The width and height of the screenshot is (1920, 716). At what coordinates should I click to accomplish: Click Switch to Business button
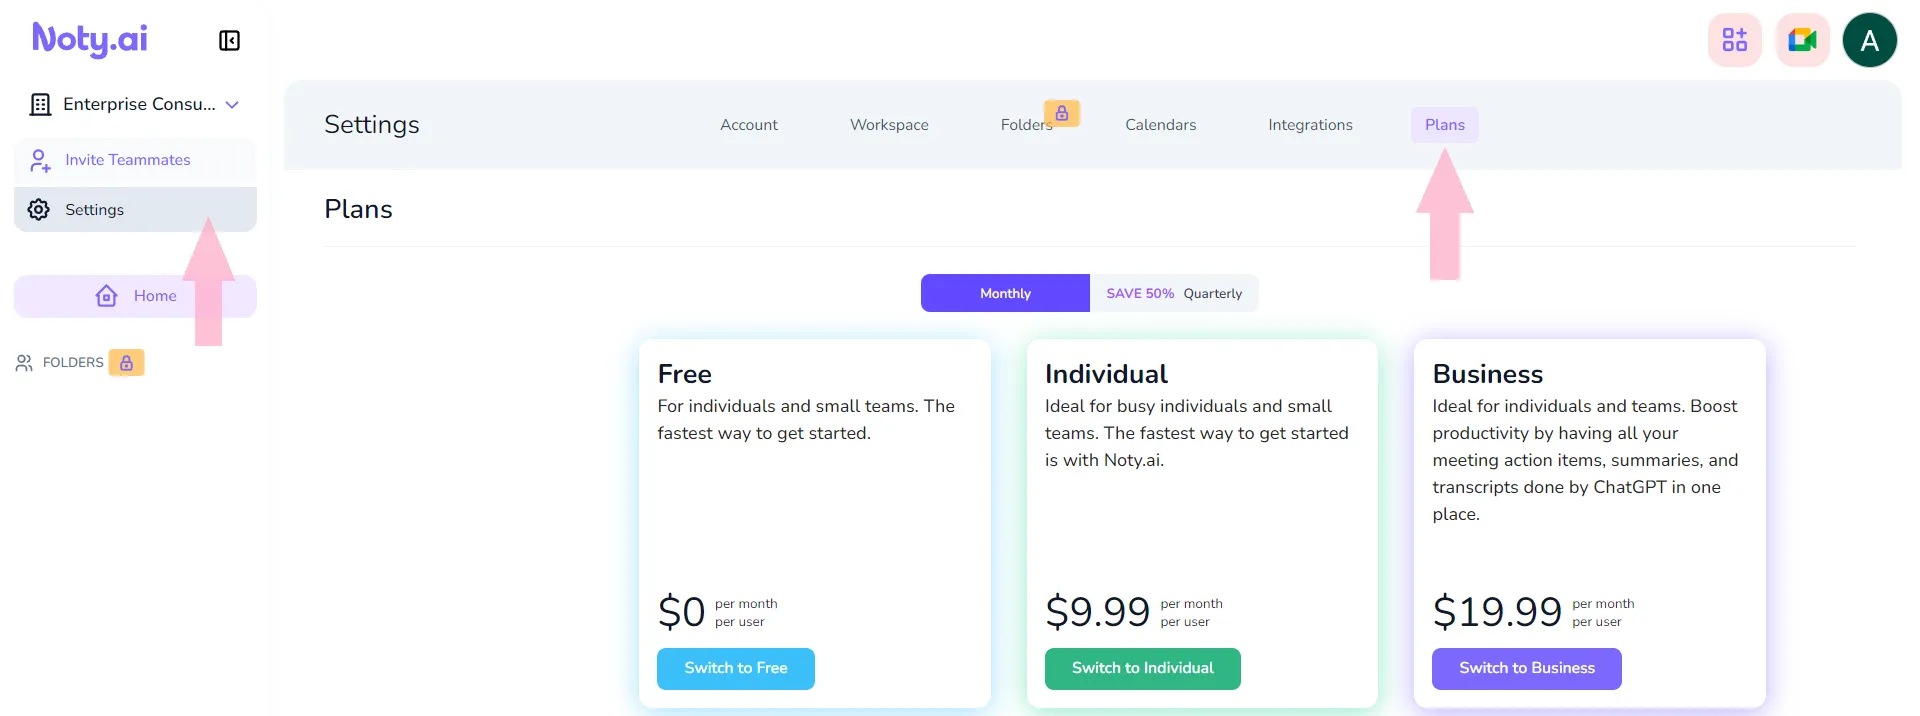(x=1527, y=668)
